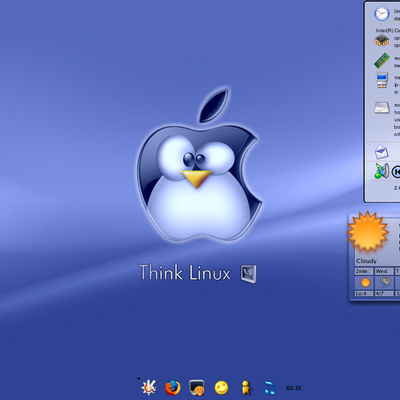Click the clock icon in system monitor

(x=382, y=14)
